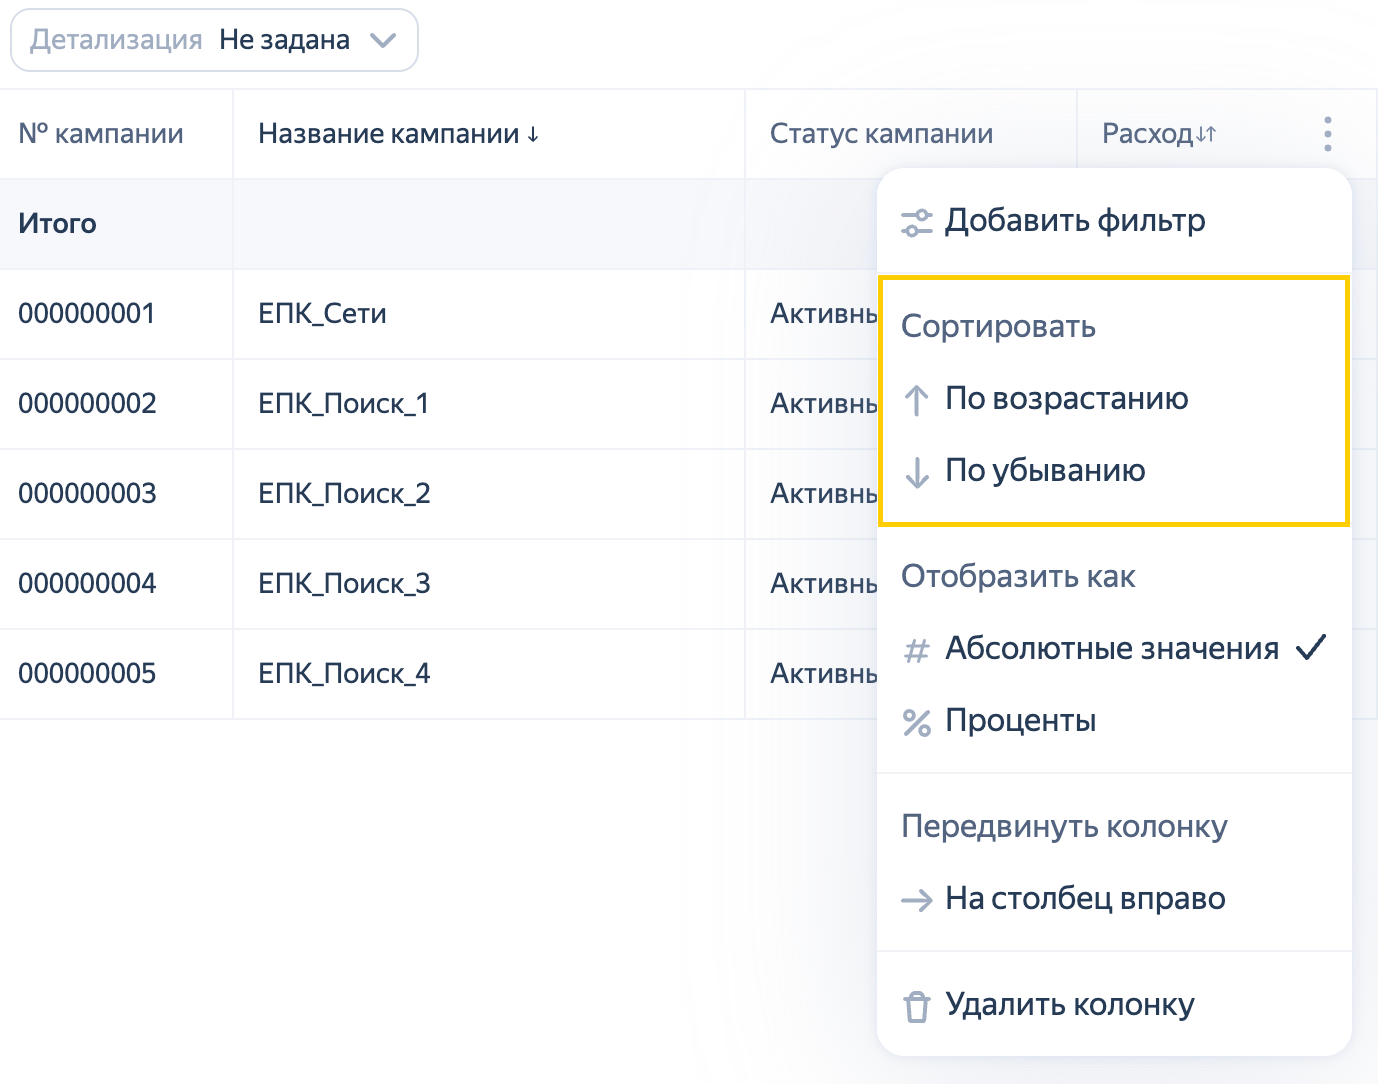This screenshot has height=1084, width=1378.
Task: Click the ЕПК_Поиск_3 campaign name
Action: tap(344, 583)
